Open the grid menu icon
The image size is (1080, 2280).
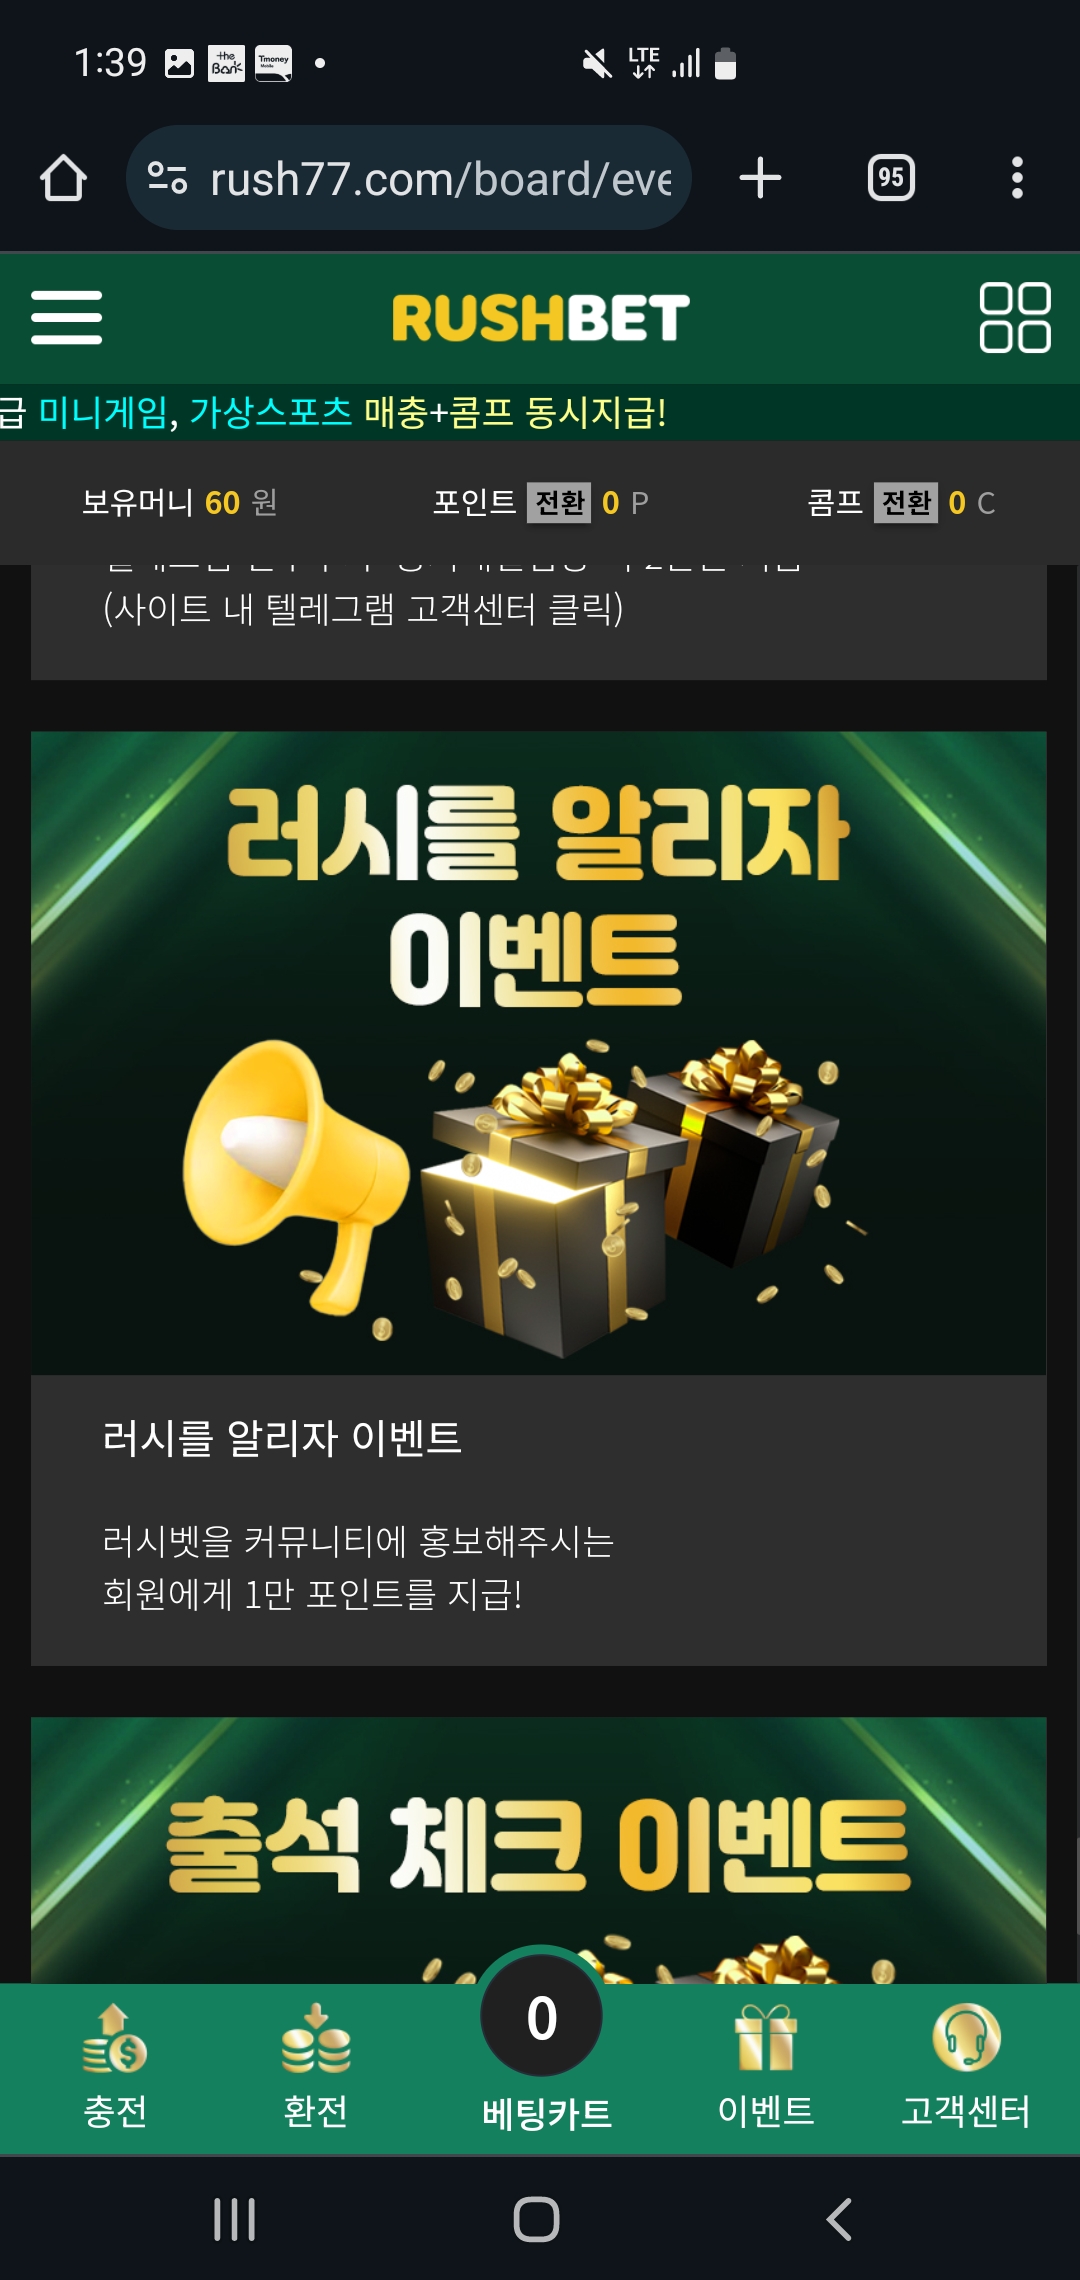[1014, 317]
